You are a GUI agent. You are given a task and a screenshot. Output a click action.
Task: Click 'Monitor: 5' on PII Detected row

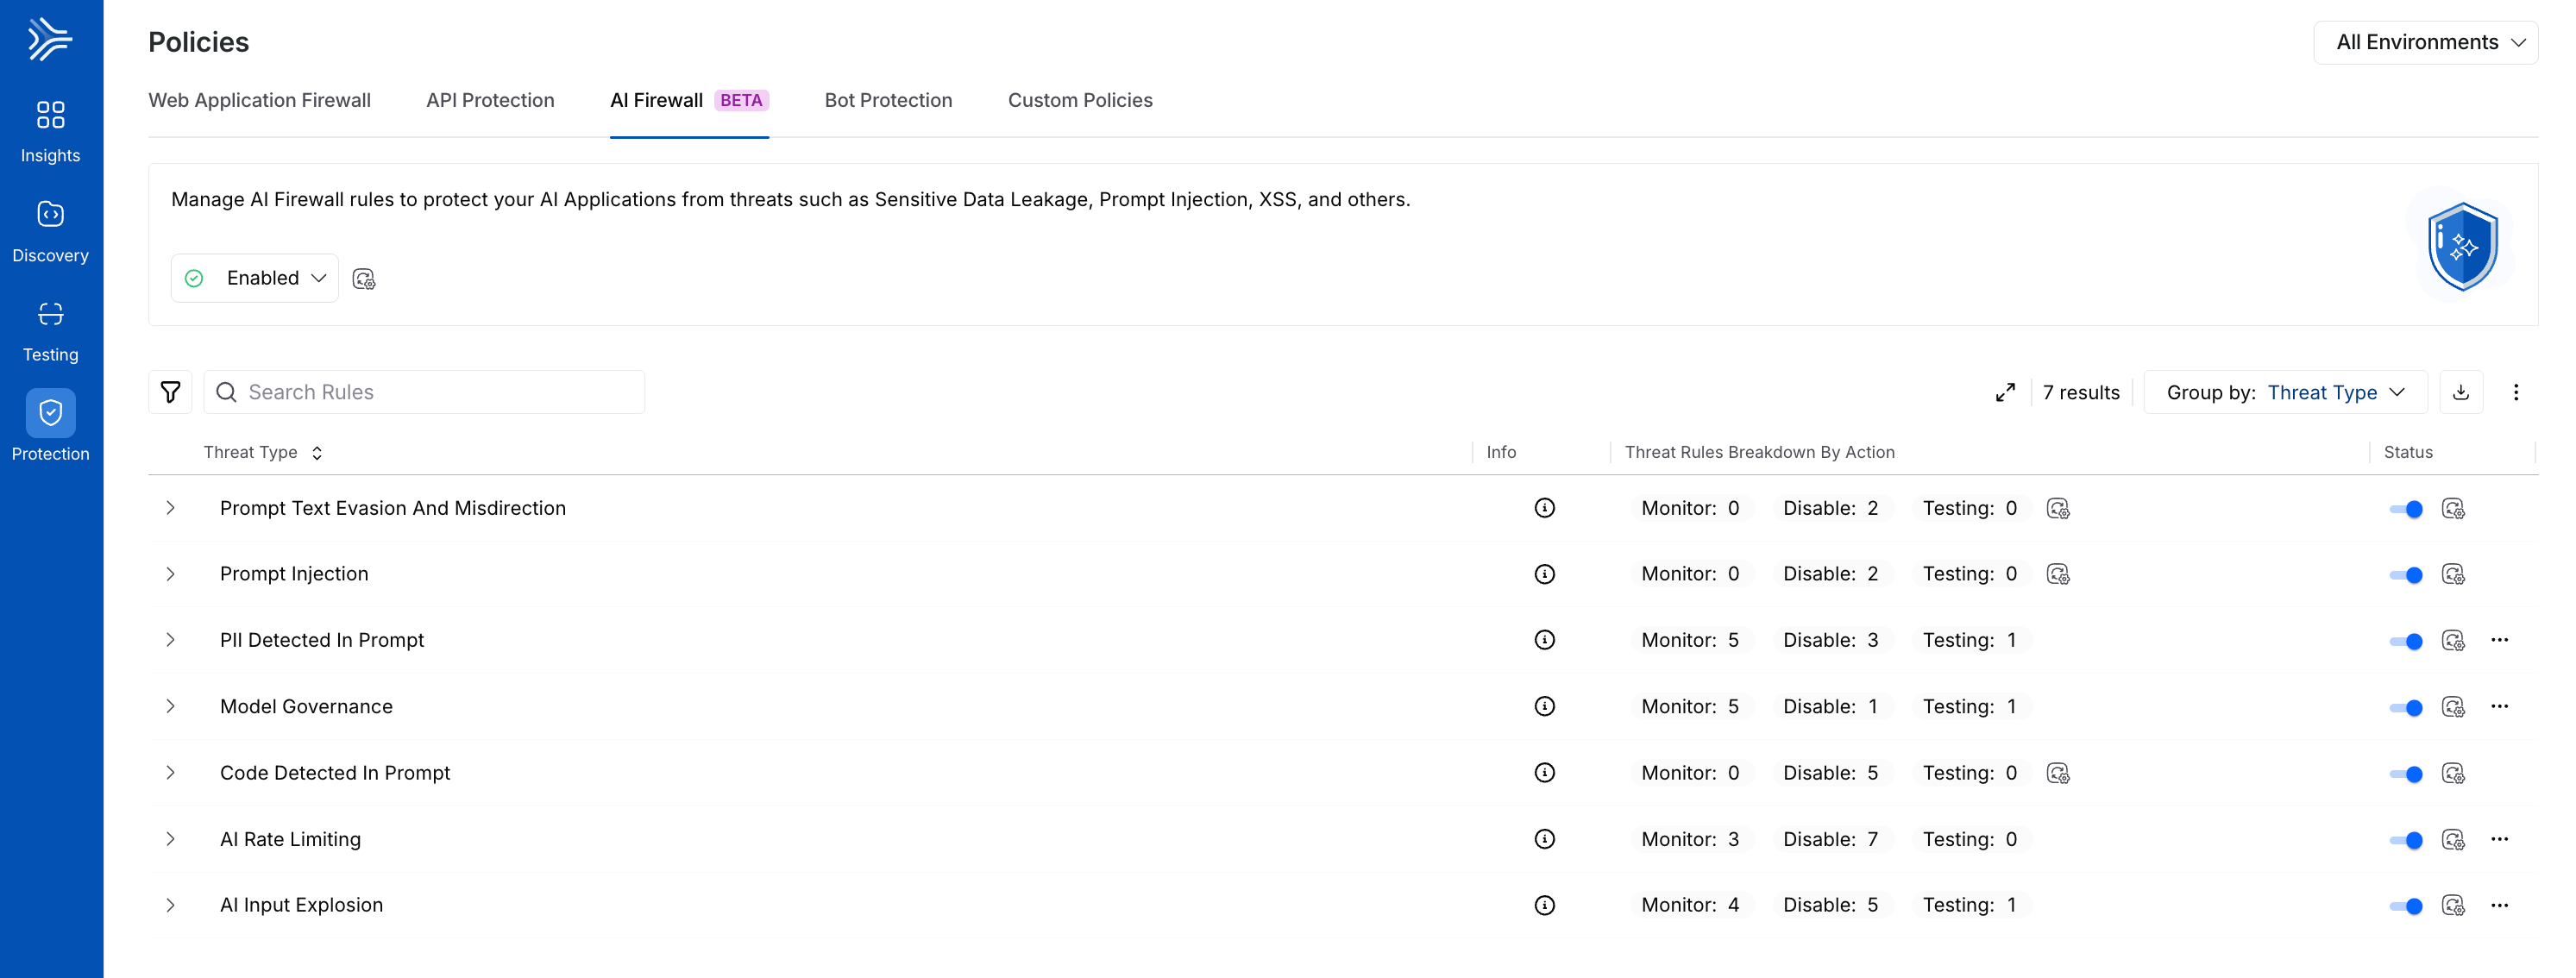coord(1690,640)
